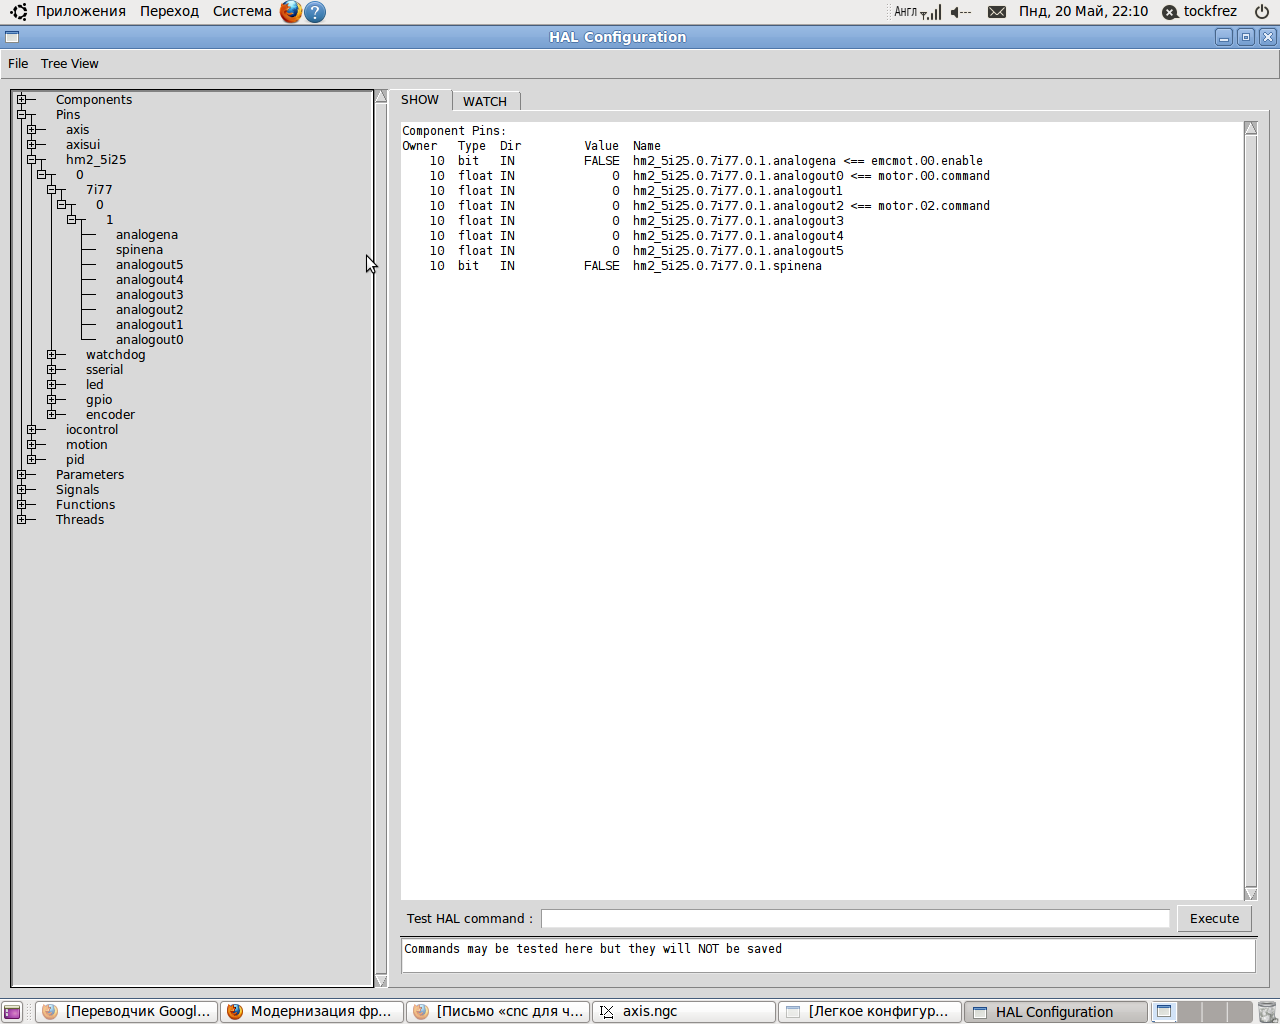Expand the Components tree node
The width and height of the screenshot is (1280, 1024).
click(21, 100)
